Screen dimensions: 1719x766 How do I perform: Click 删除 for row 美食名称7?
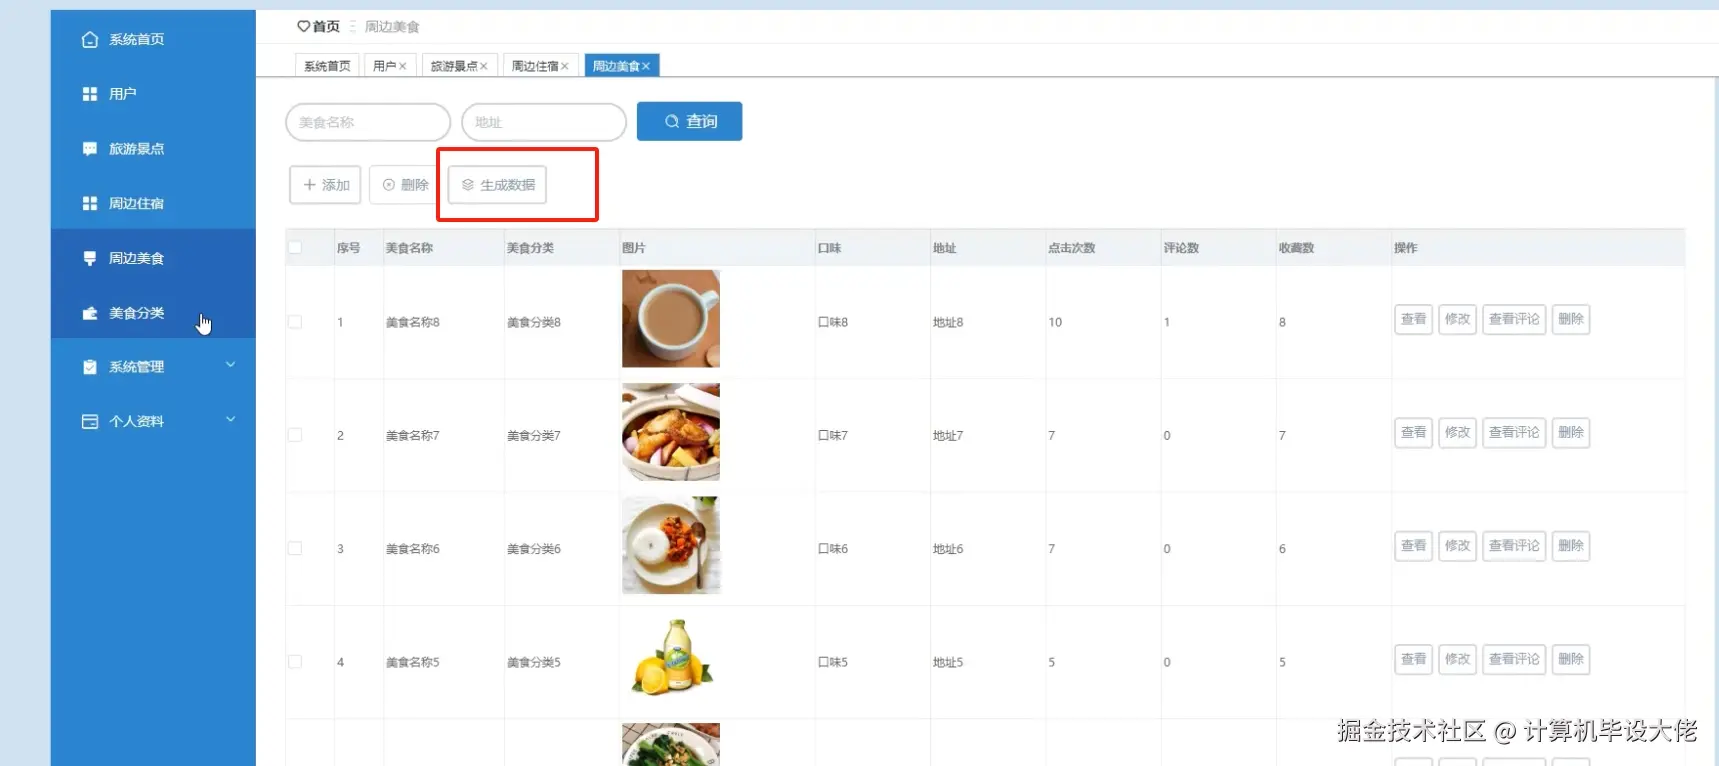coord(1570,432)
